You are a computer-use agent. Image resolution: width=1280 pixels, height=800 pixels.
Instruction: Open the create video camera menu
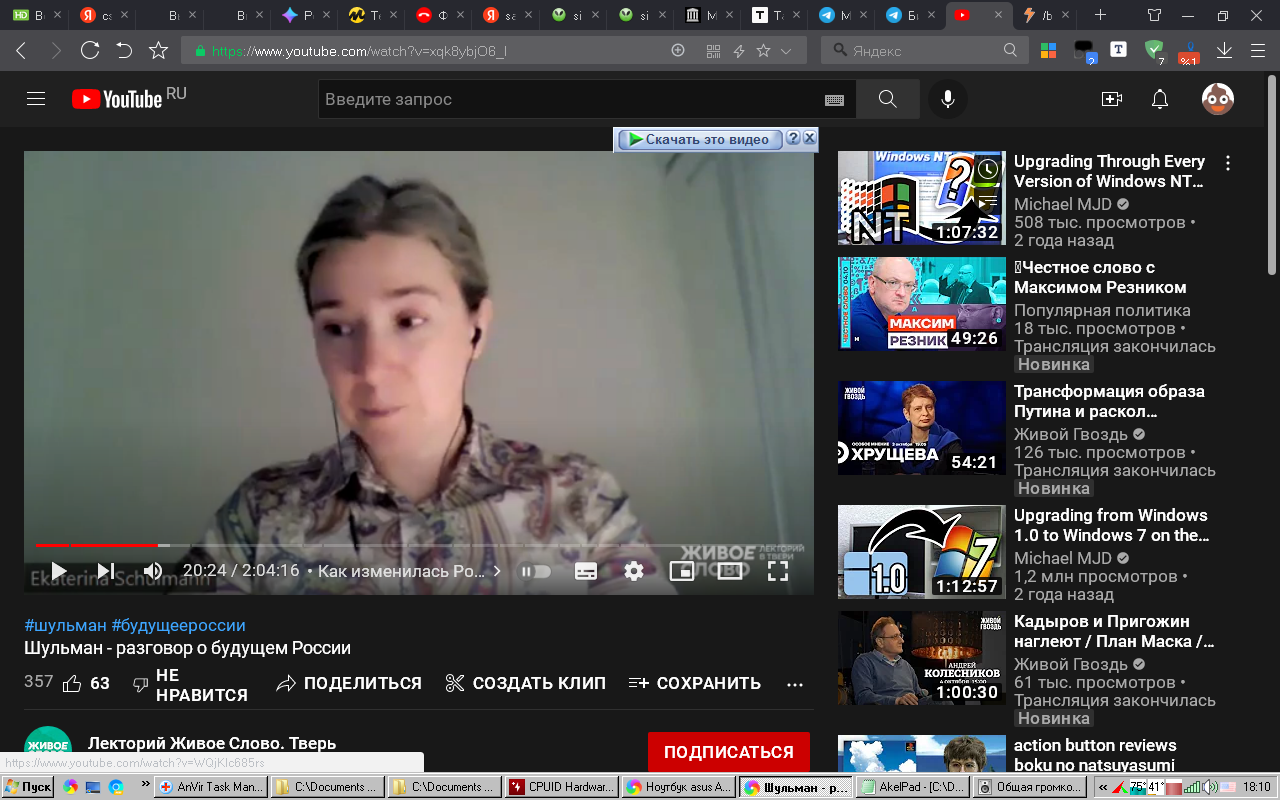click(1111, 99)
